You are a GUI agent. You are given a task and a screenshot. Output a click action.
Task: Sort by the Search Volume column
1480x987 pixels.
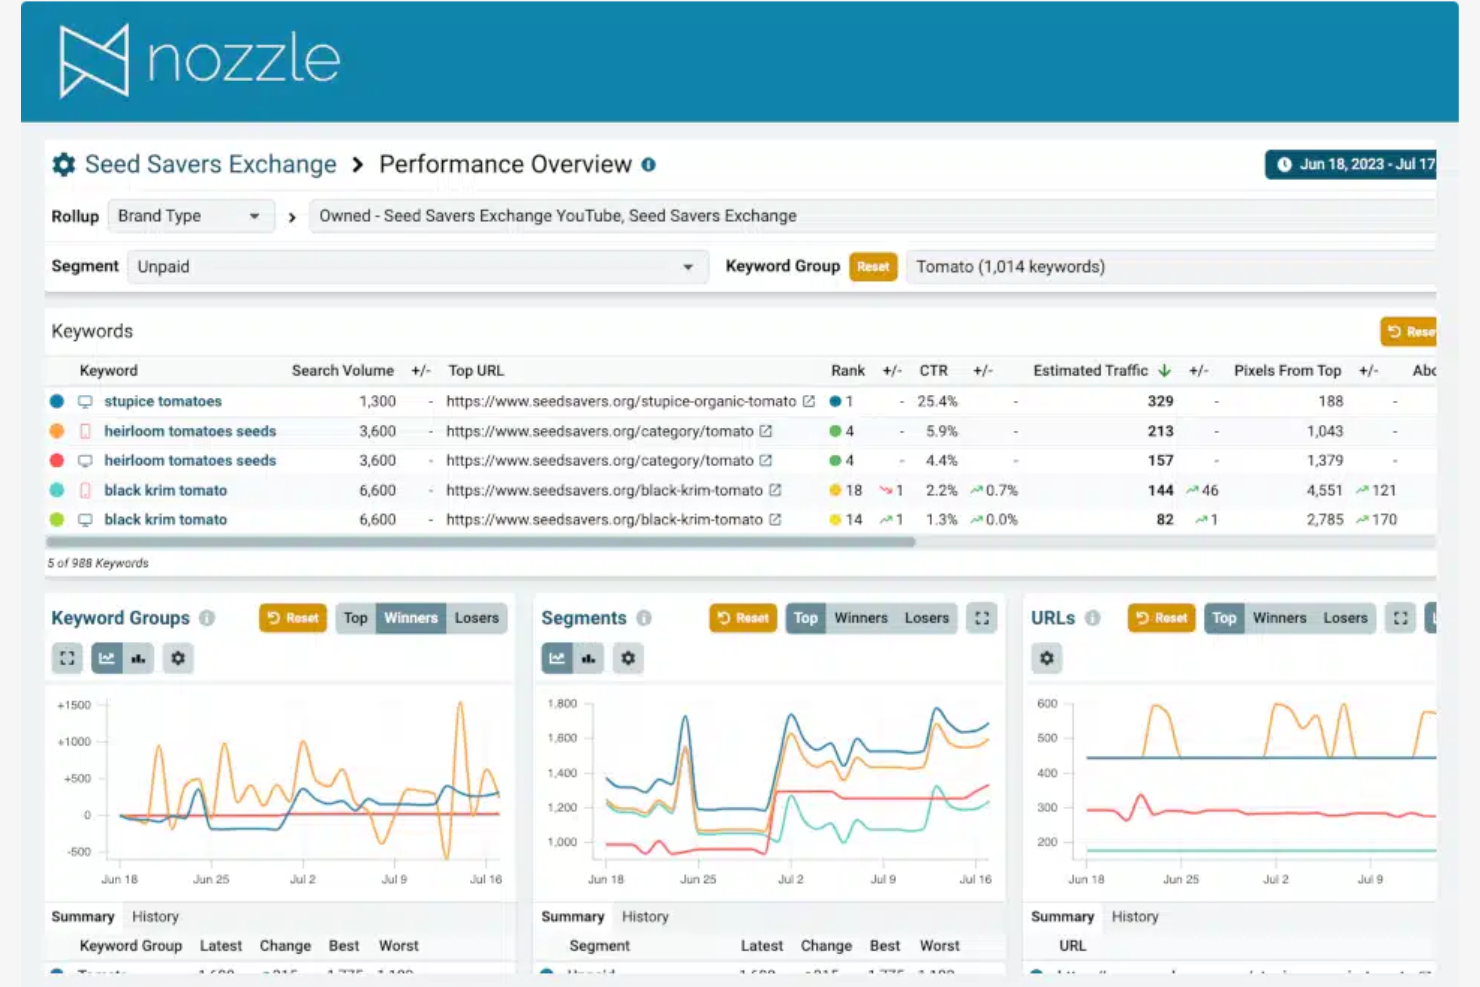(x=342, y=370)
